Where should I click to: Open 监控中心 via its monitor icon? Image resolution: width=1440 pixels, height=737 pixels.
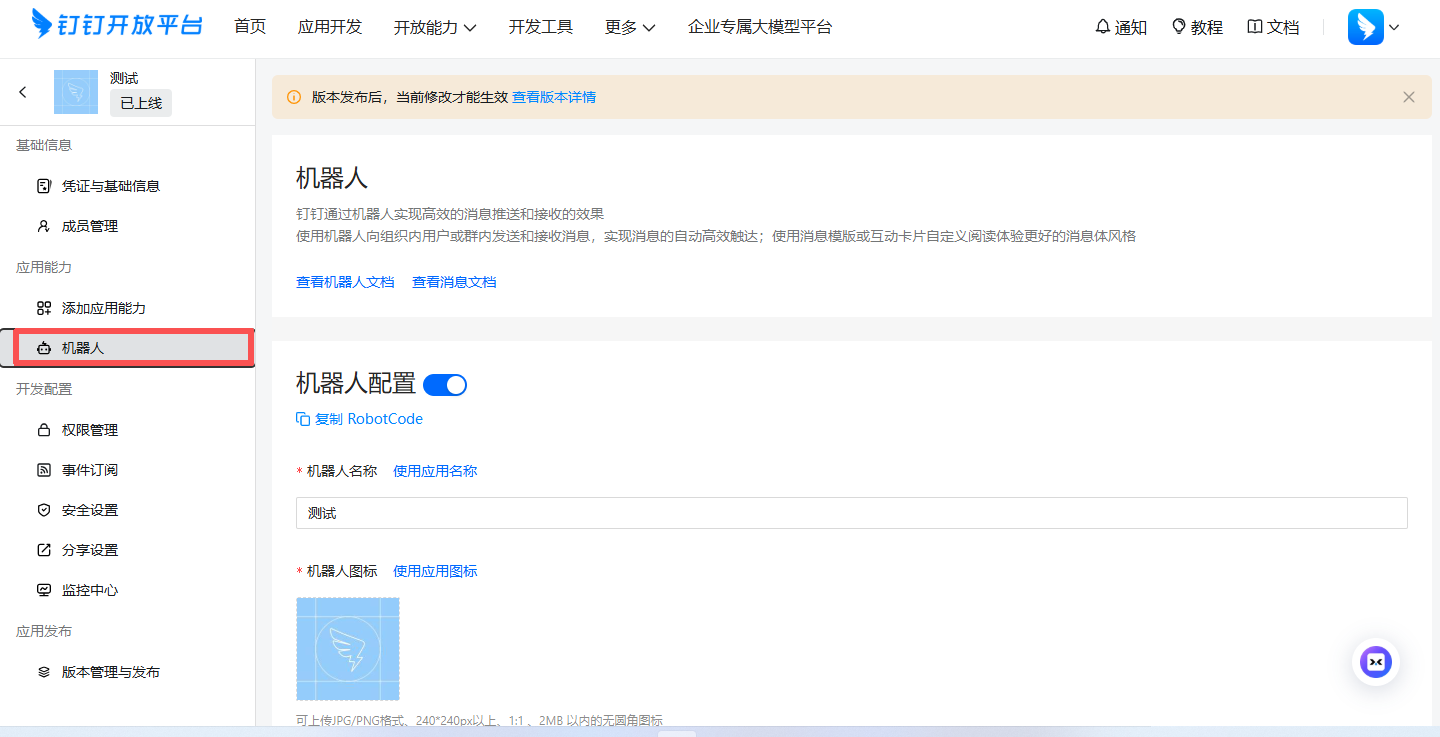(43, 589)
